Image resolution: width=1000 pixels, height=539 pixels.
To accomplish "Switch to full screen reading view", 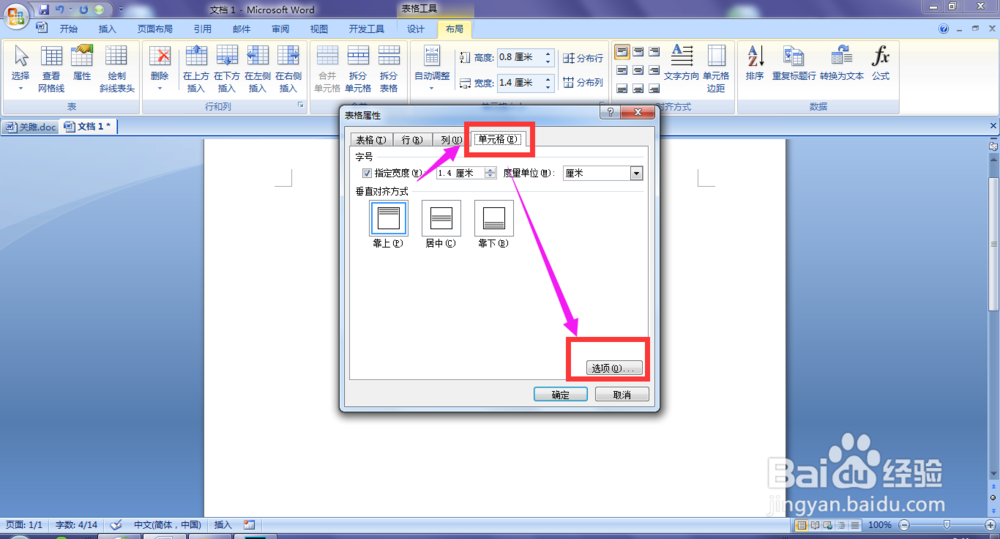I will tap(814, 525).
